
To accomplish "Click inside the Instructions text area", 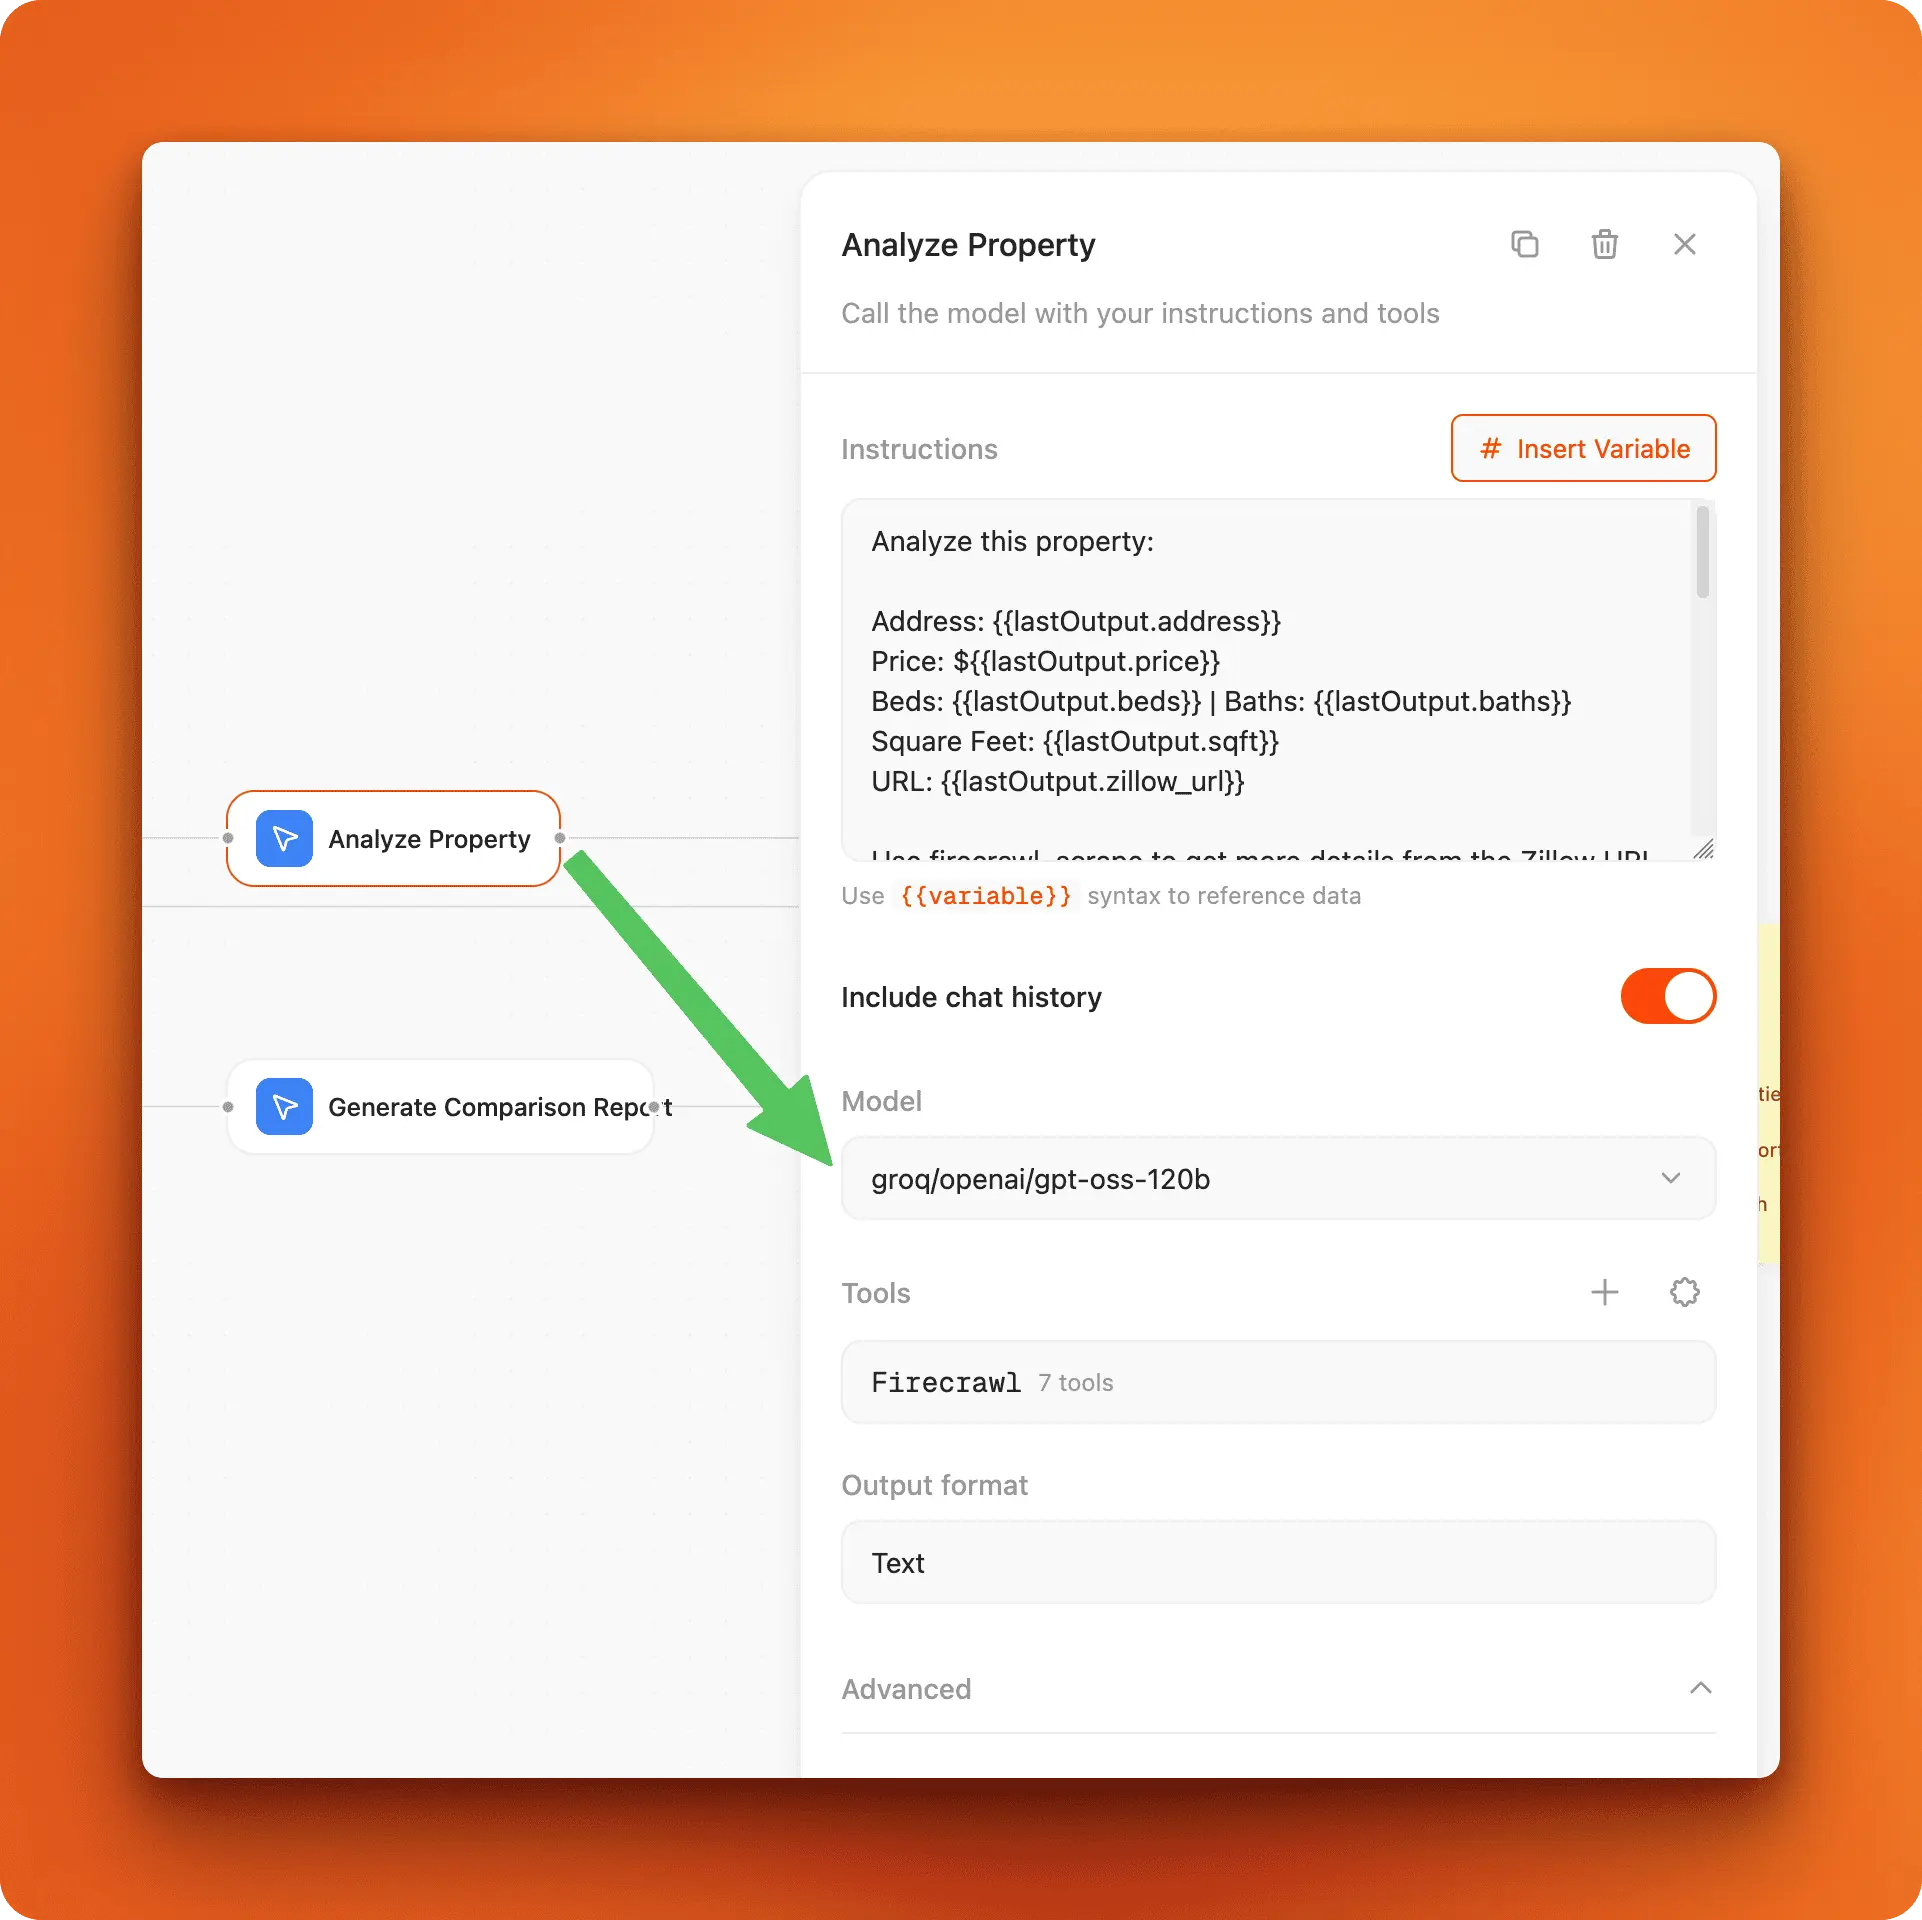I will (x=1200, y=680).
